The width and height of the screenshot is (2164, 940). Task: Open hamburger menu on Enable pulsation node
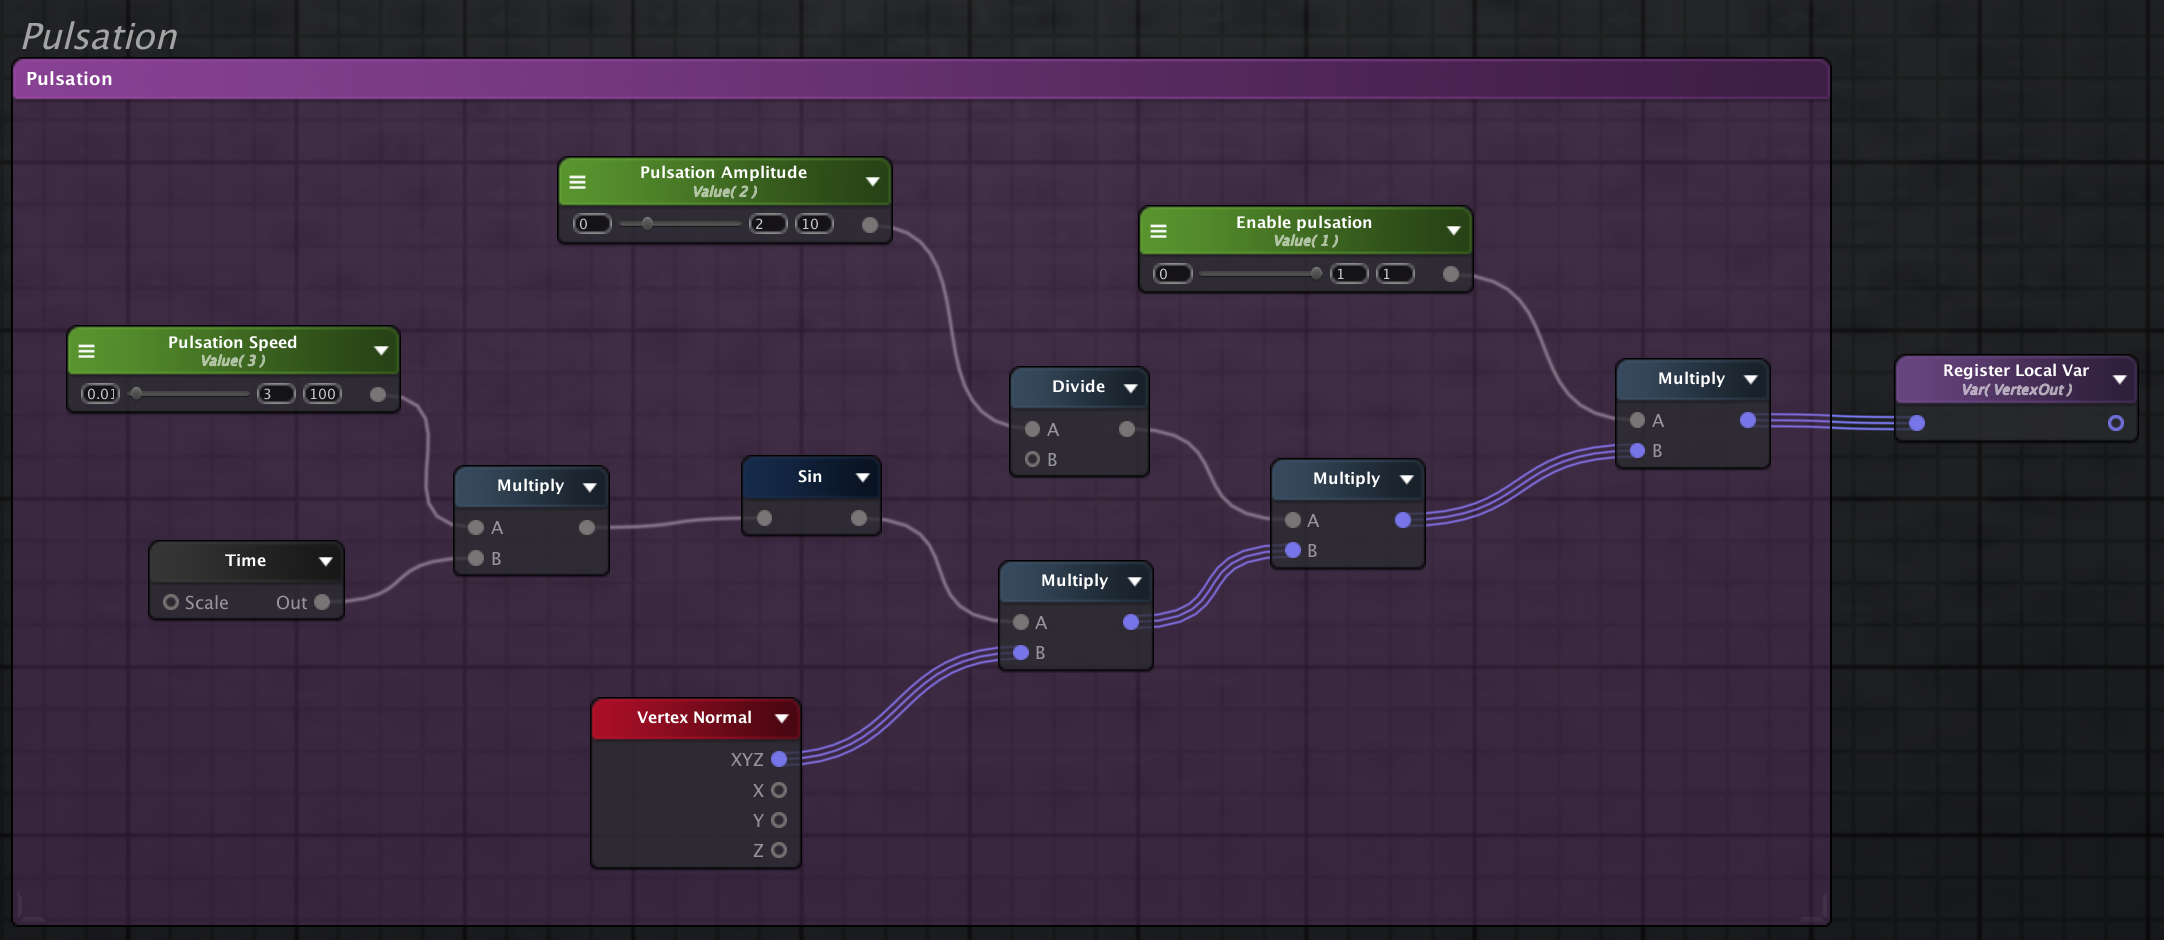[x=1158, y=231]
